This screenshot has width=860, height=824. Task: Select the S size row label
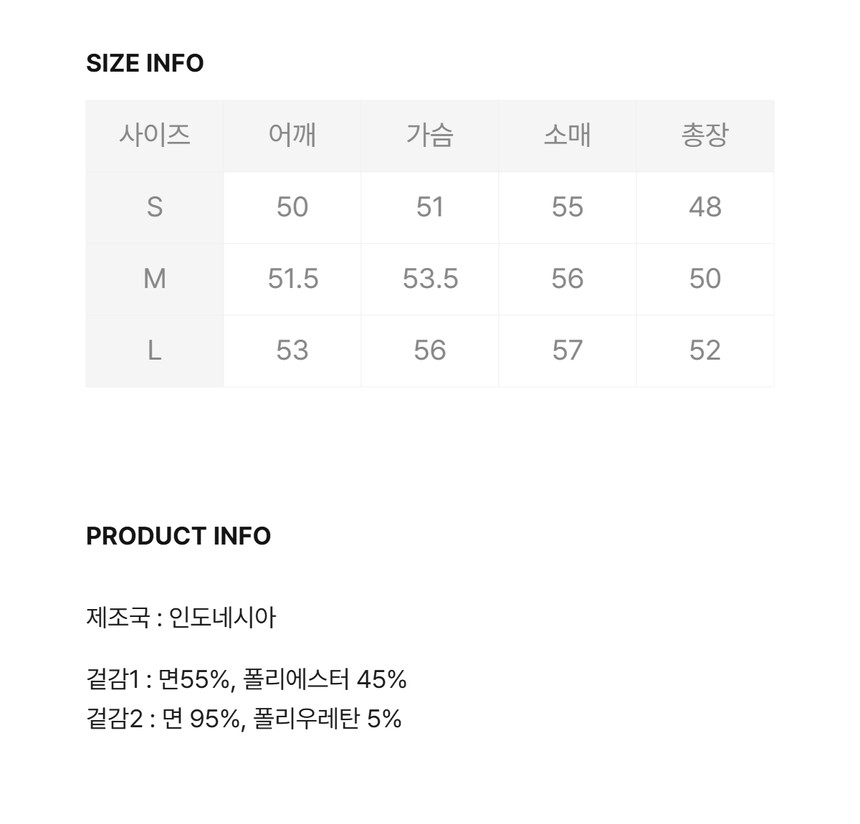tap(154, 207)
